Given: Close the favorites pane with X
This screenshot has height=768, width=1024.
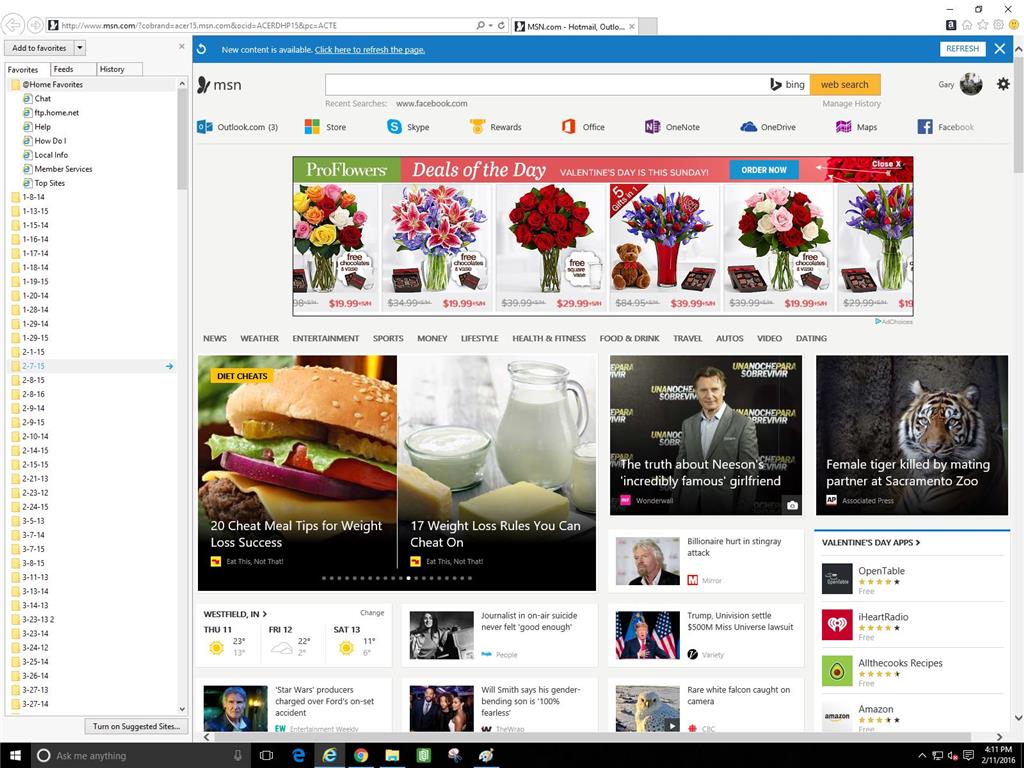Looking at the screenshot, I should tap(182, 46).
